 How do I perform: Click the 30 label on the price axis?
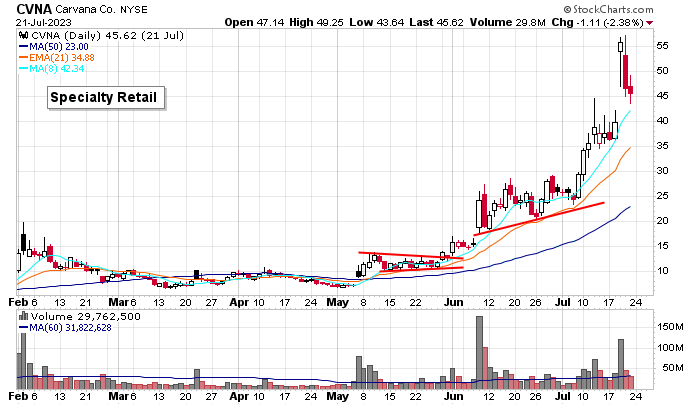pyautogui.click(x=662, y=171)
